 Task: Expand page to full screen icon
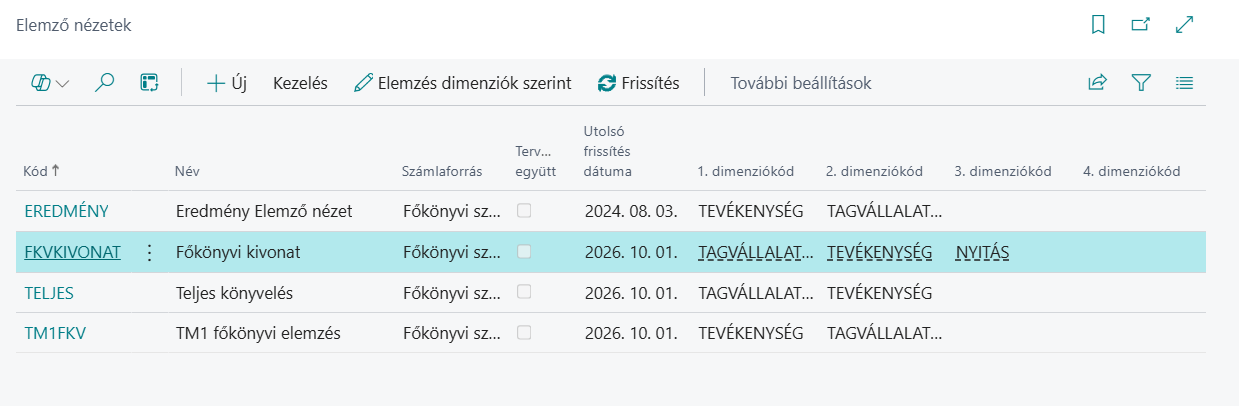pyautogui.click(x=1185, y=26)
